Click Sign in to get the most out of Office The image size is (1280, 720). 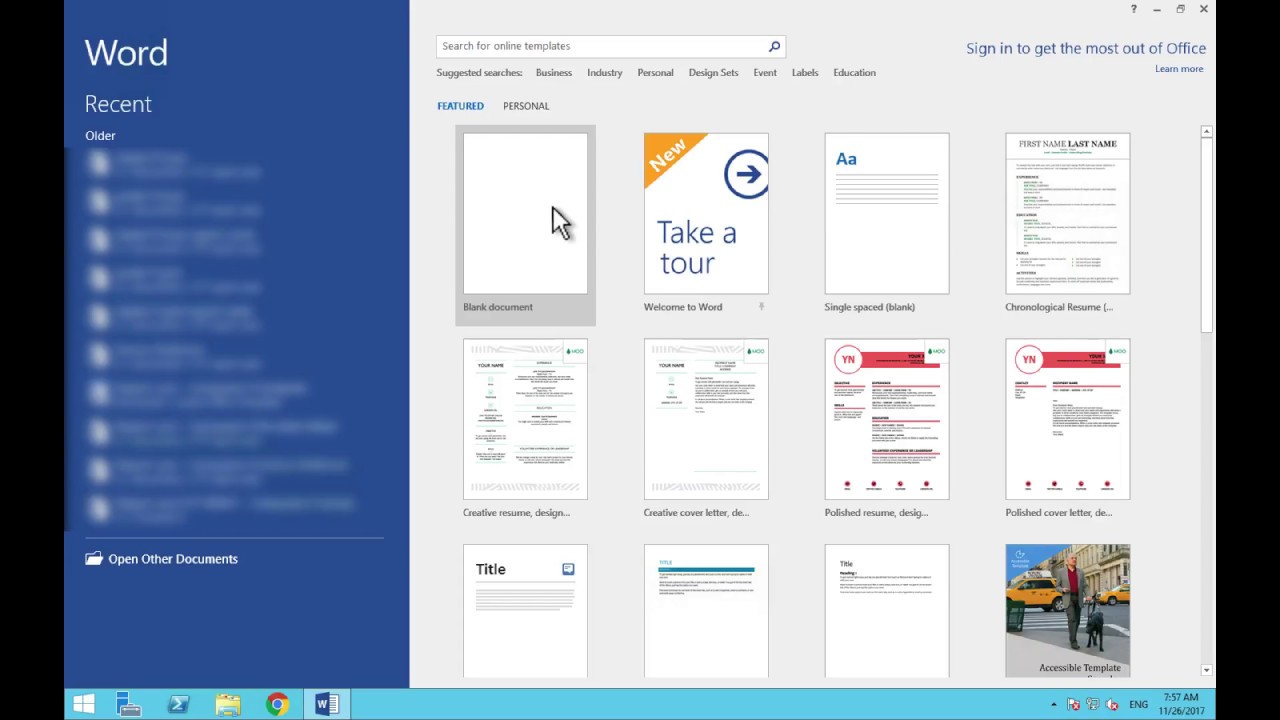click(x=1086, y=48)
